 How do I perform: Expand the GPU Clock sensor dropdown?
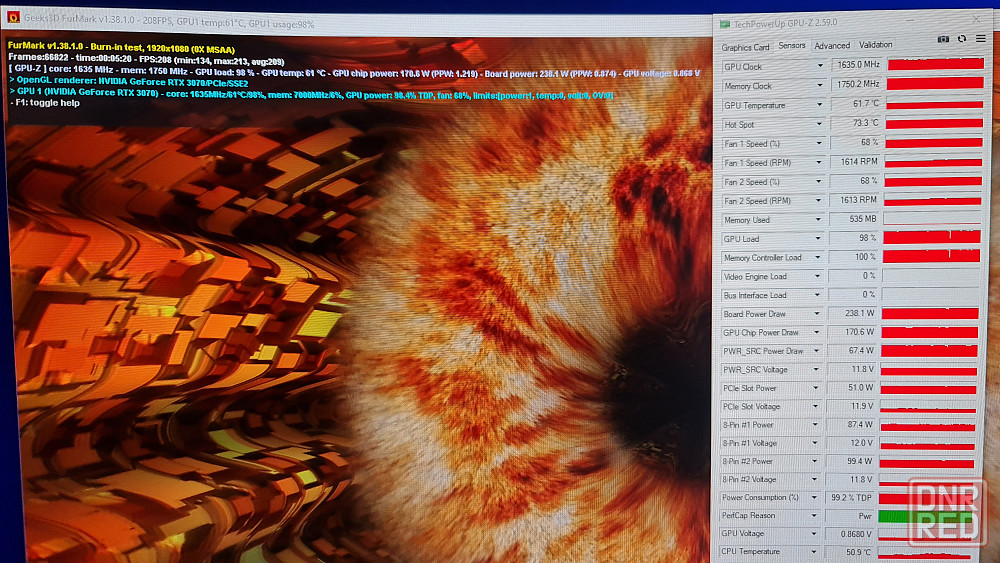click(820, 66)
